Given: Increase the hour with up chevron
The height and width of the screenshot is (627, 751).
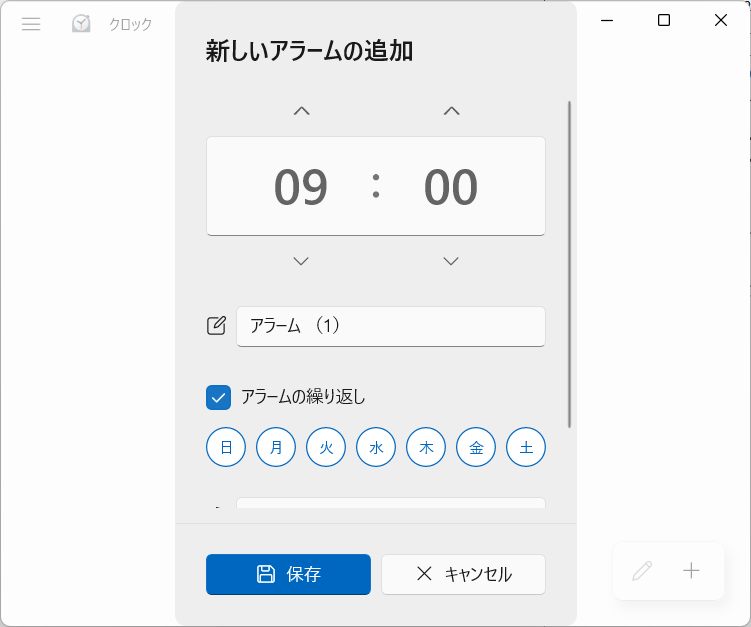Looking at the screenshot, I should point(301,111).
